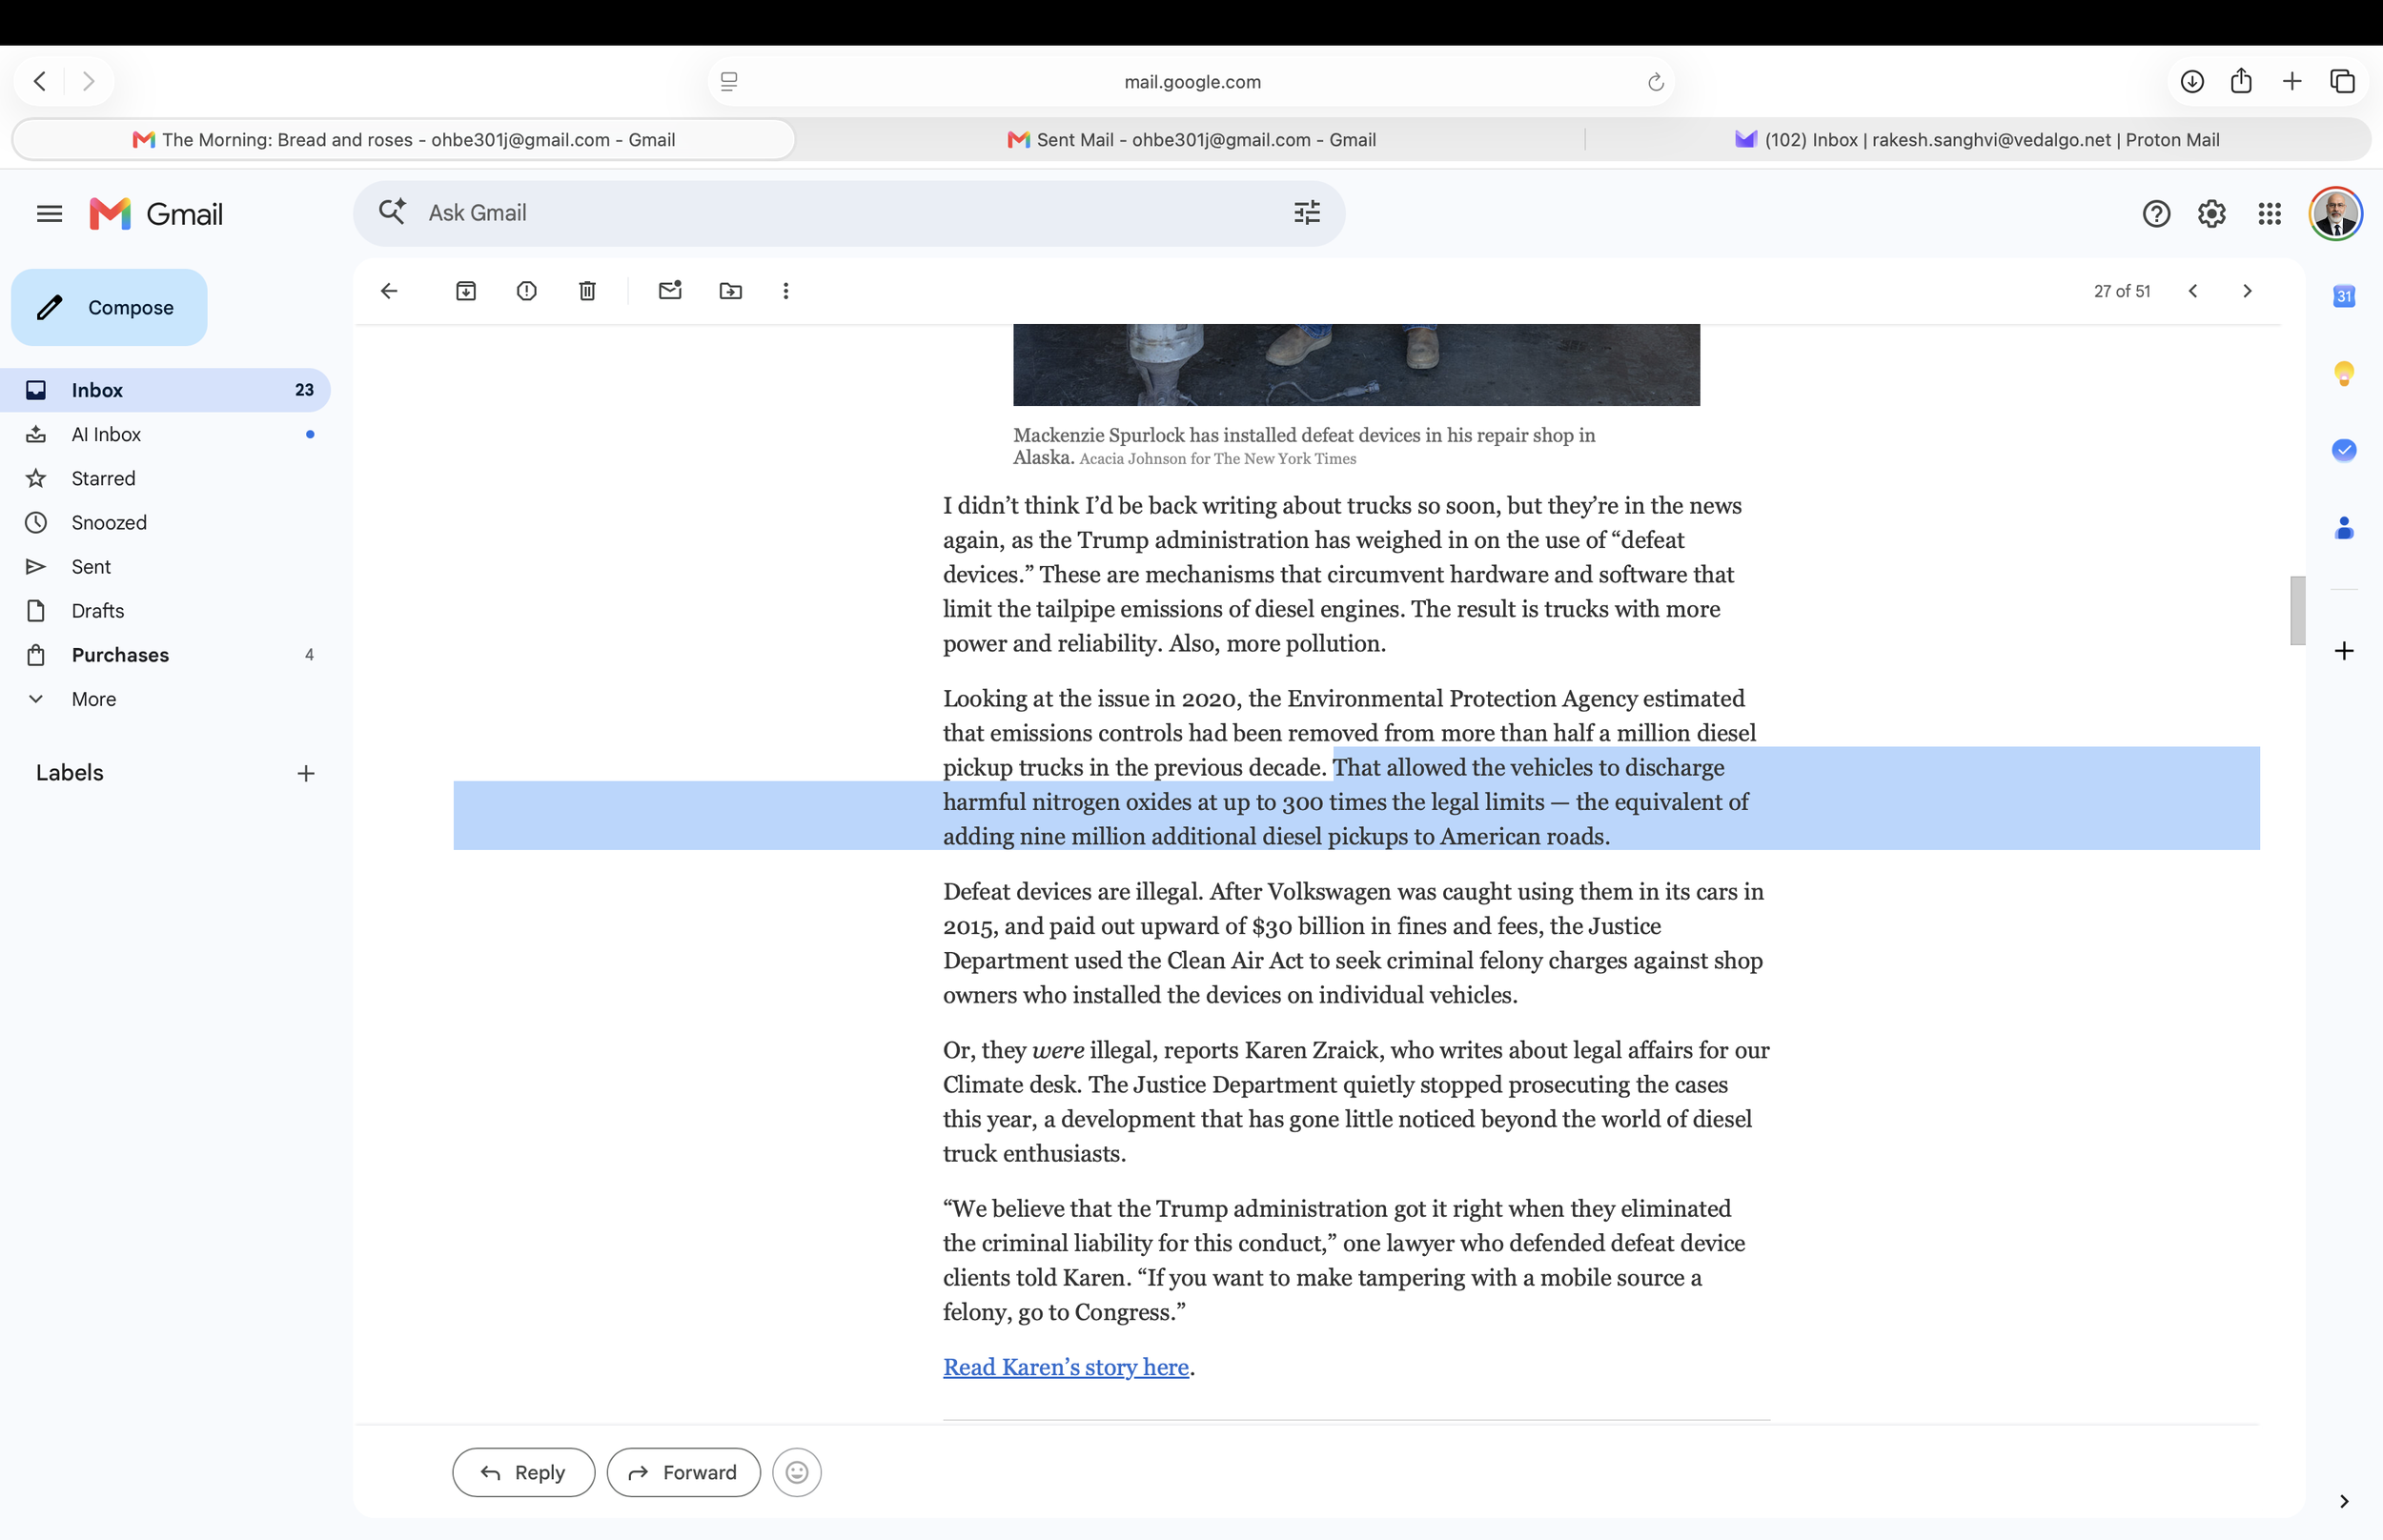
Task: Delete this email with trash icon
Action: pos(588,291)
